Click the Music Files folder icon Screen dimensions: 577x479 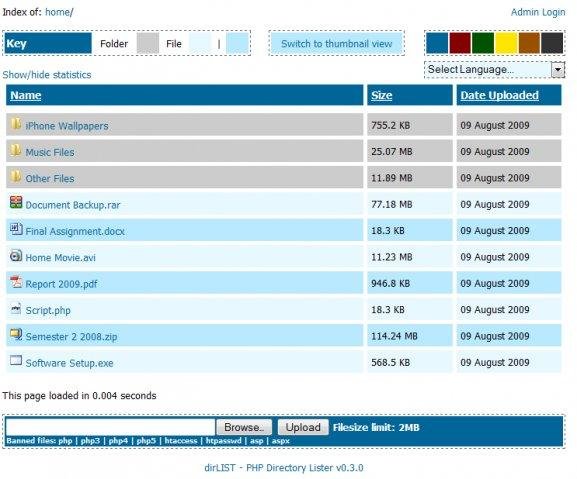16,150
